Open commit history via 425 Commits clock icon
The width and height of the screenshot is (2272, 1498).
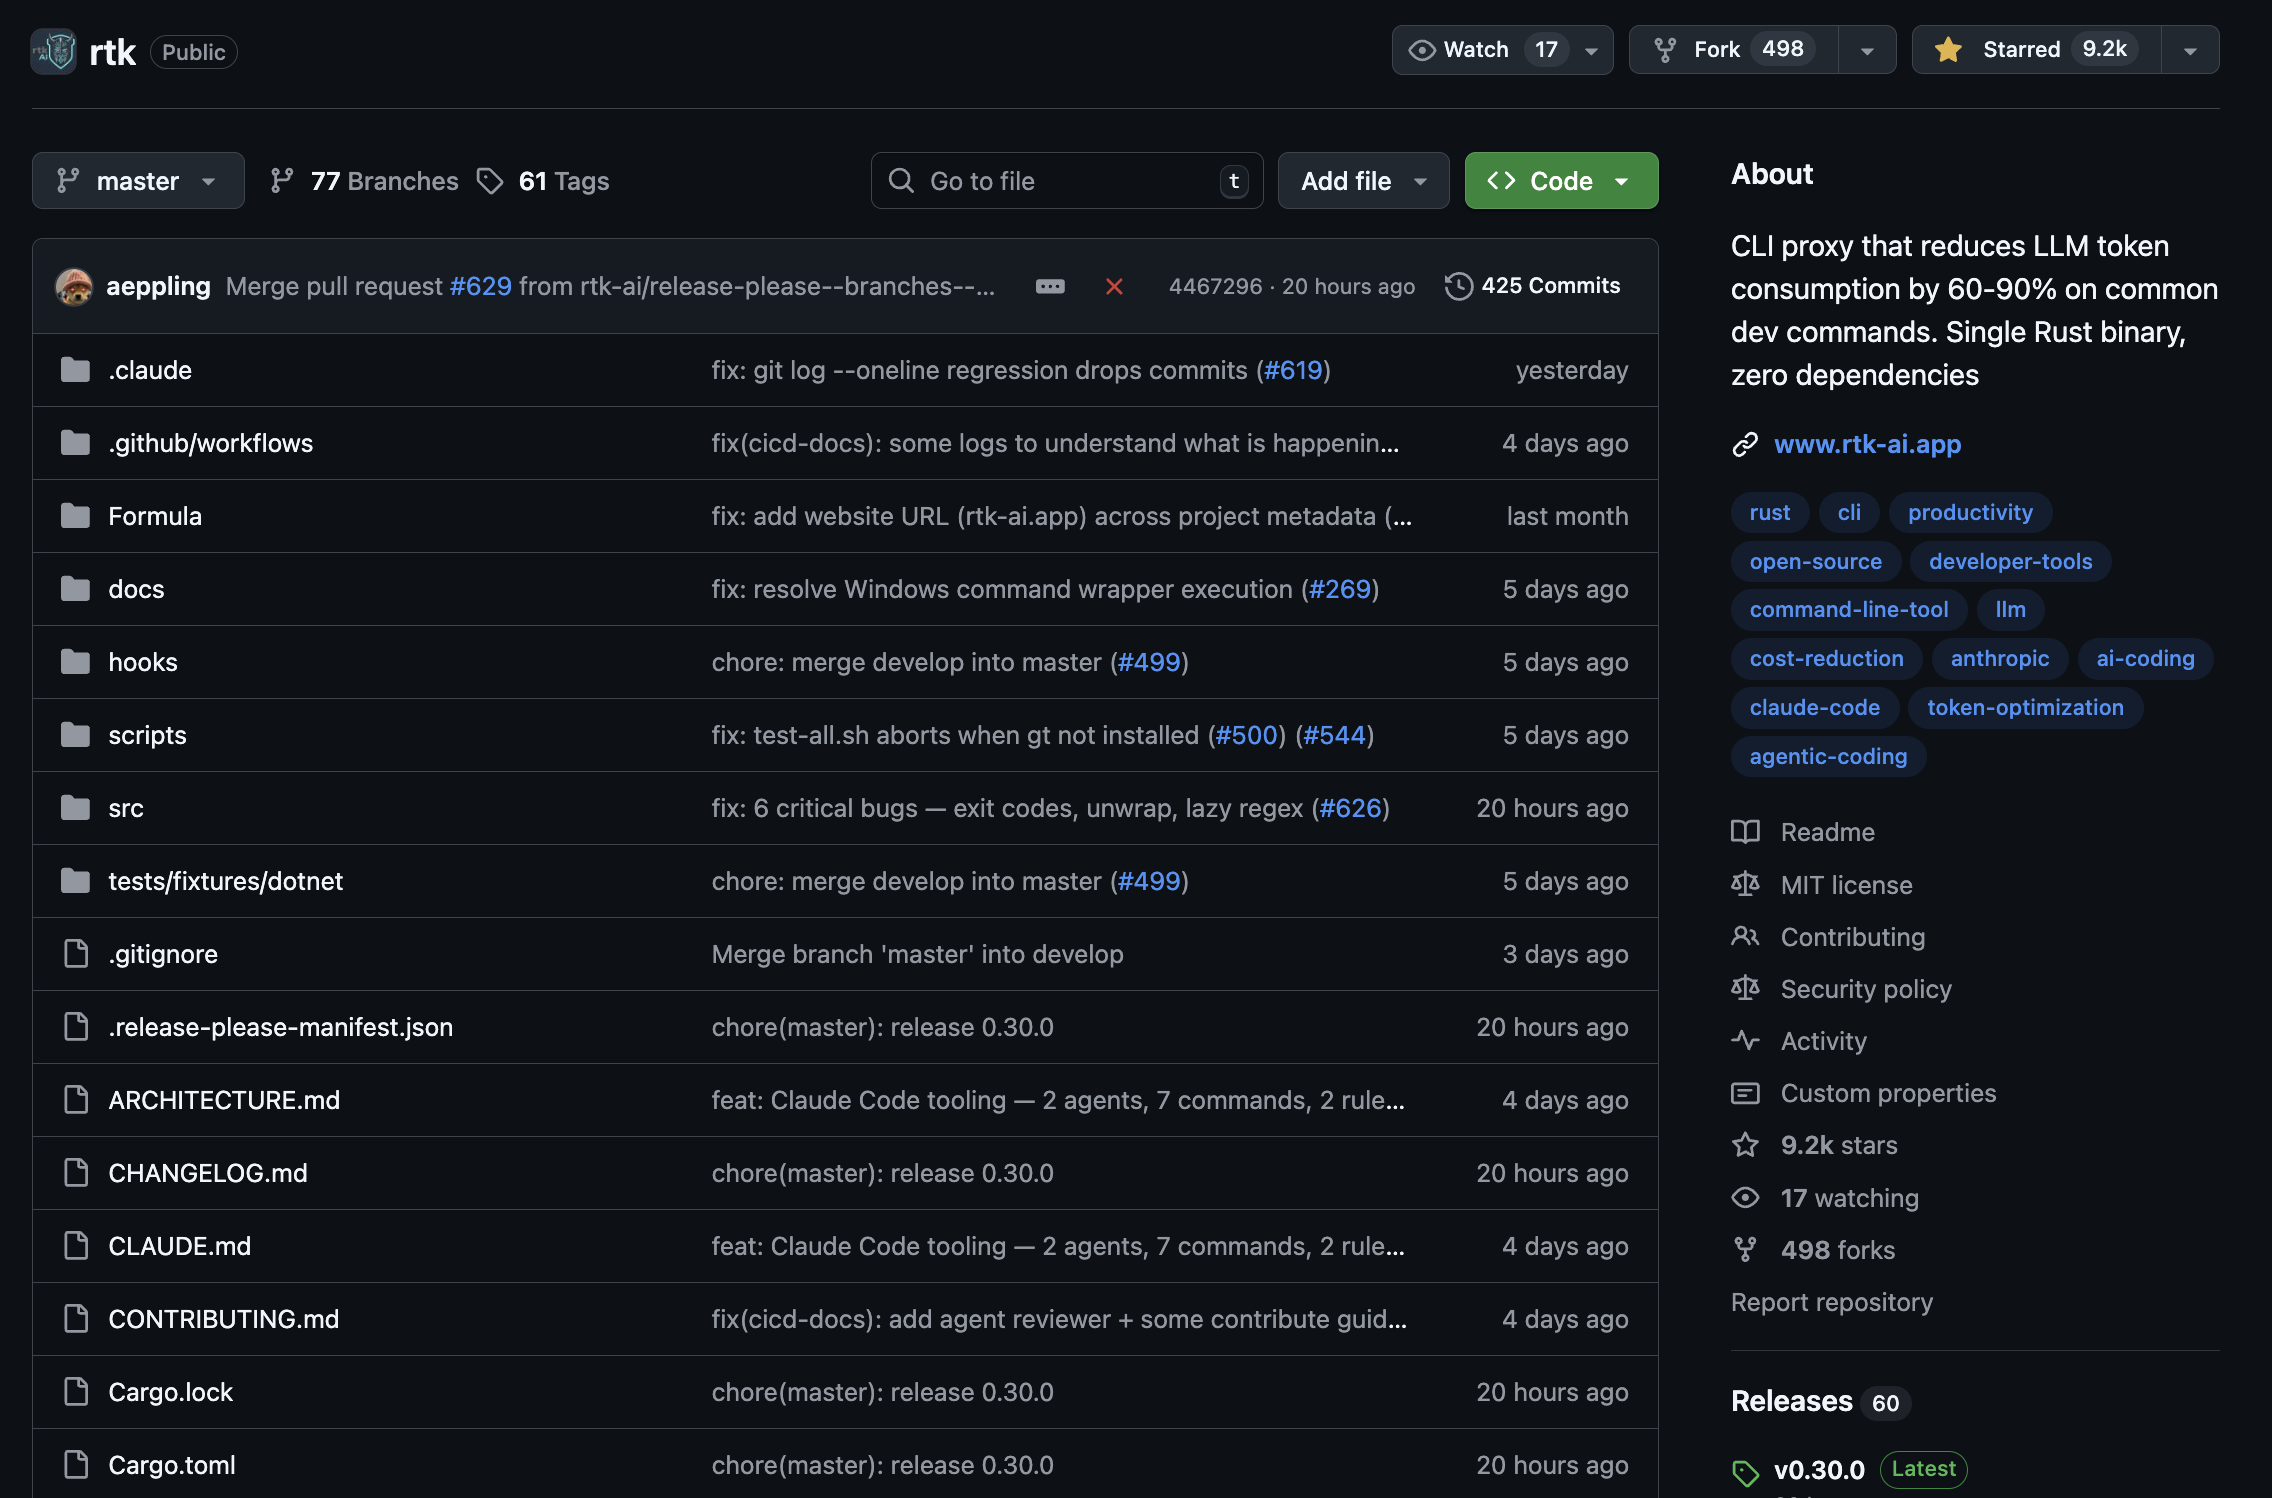[x=1458, y=286]
